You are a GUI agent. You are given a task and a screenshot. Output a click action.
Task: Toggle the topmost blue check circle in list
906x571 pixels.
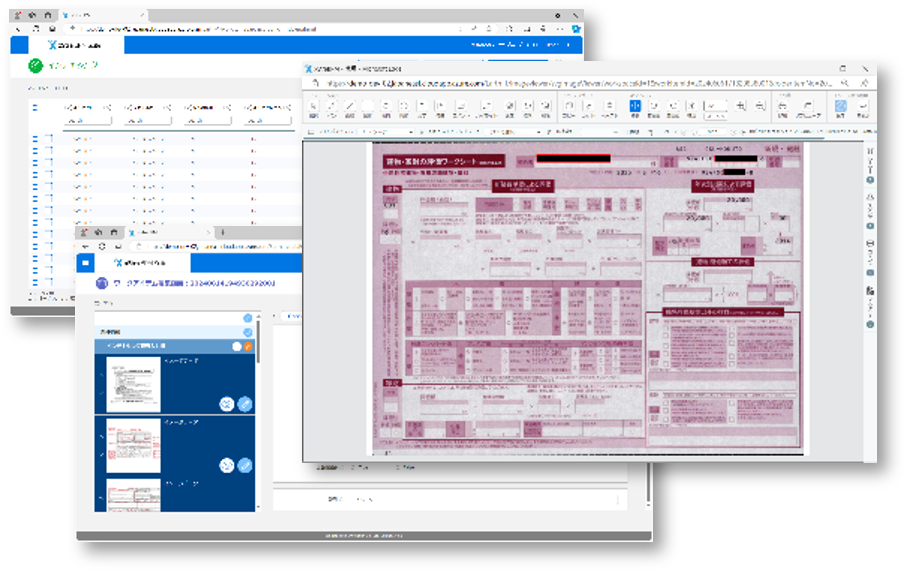click(248, 318)
